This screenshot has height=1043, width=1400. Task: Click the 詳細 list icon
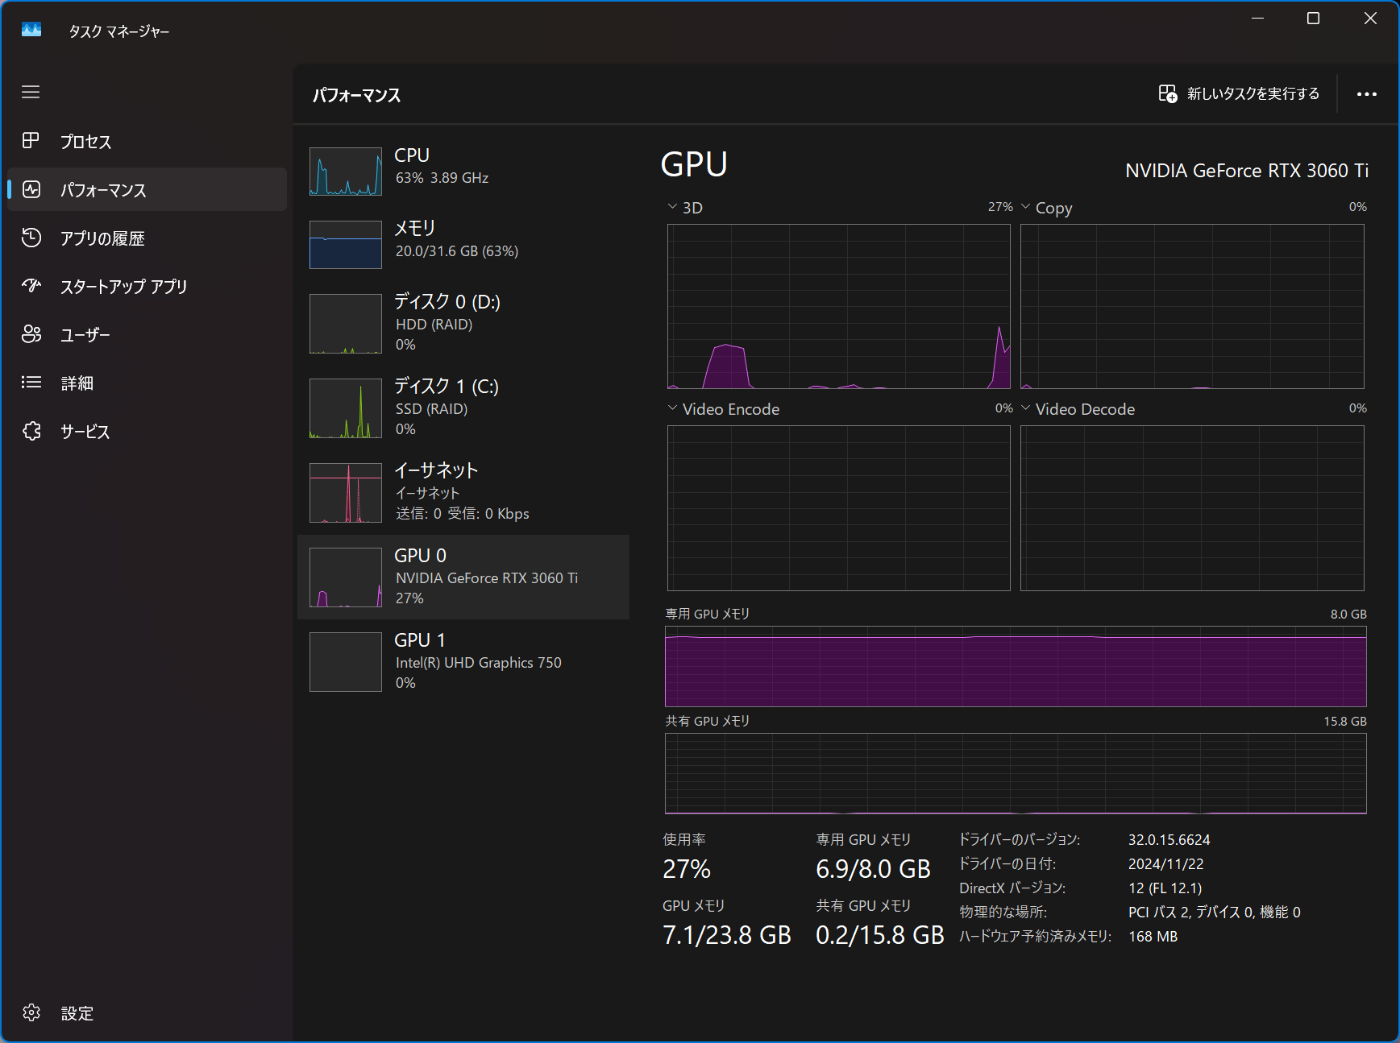tap(31, 382)
